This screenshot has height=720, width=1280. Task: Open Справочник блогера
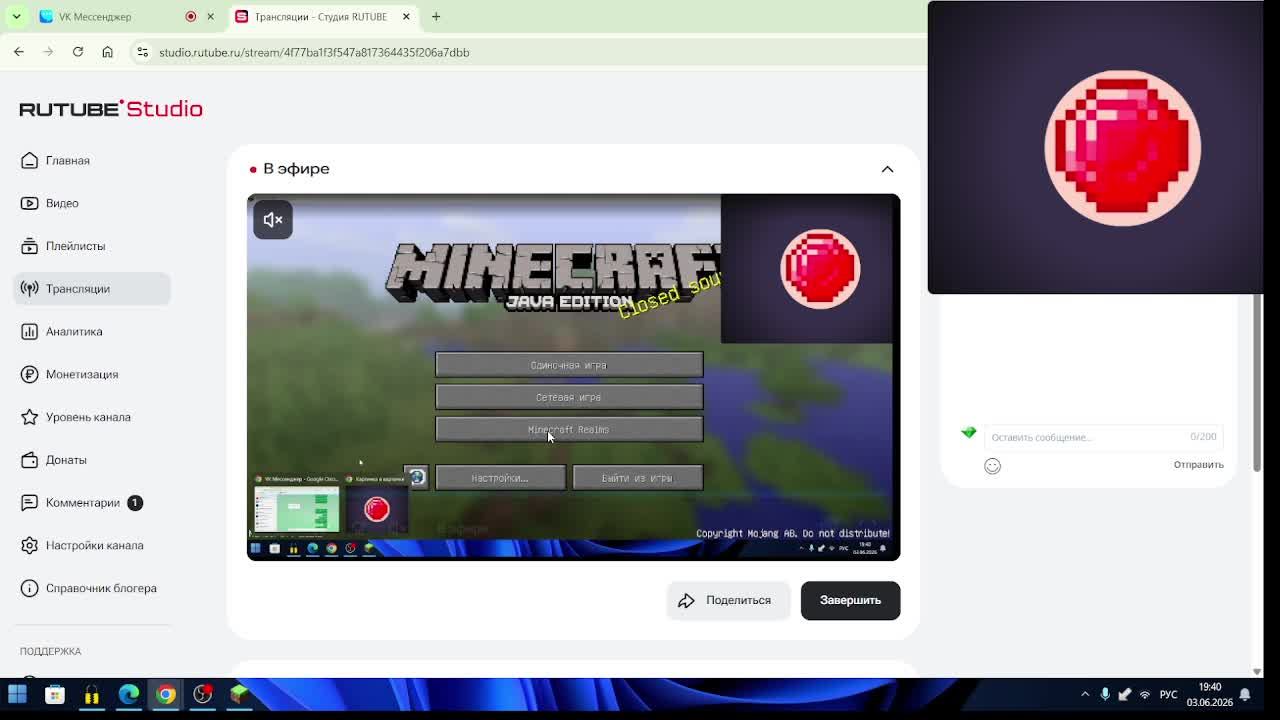[92, 588]
